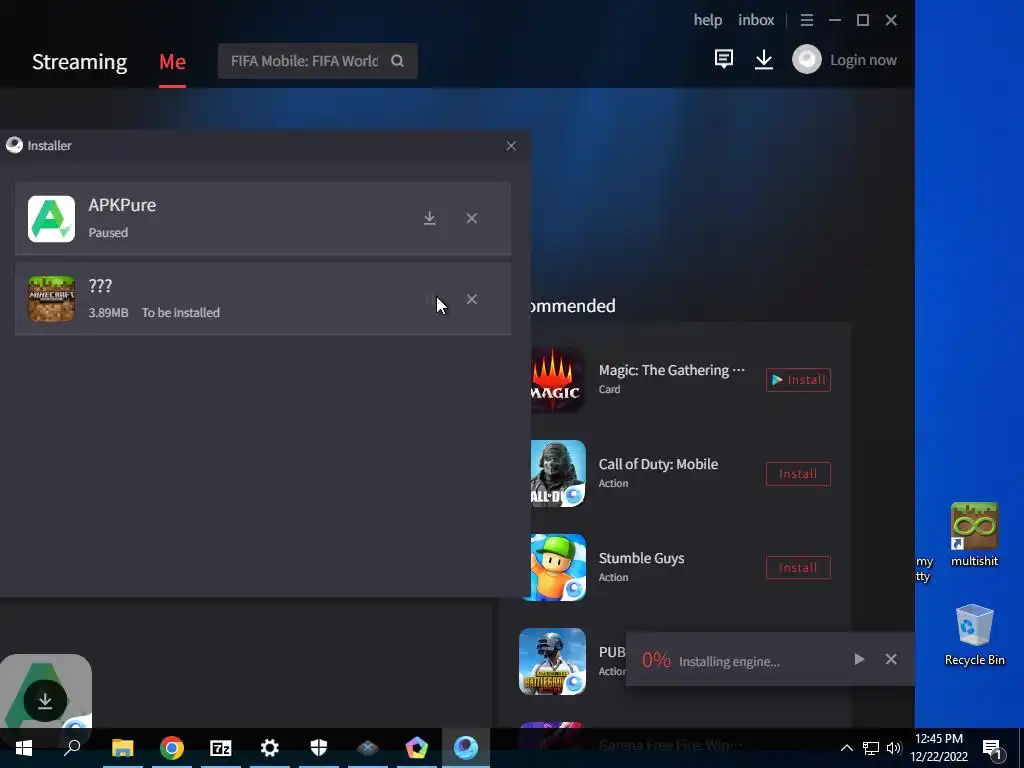This screenshot has width=1024, height=768.
Task: Select the multishit desktop shortcut
Action: (974, 535)
